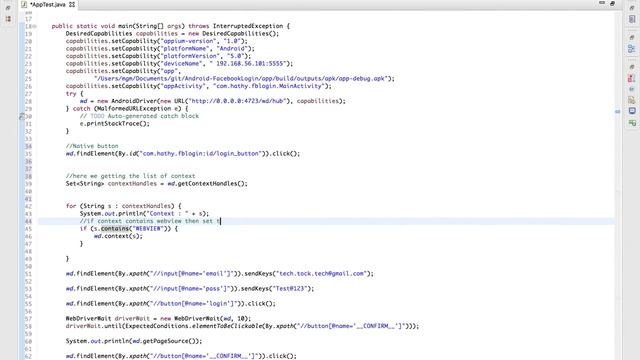
Task: Click the WebDriverWait declaration on line 57
Action: coord(158,319)
